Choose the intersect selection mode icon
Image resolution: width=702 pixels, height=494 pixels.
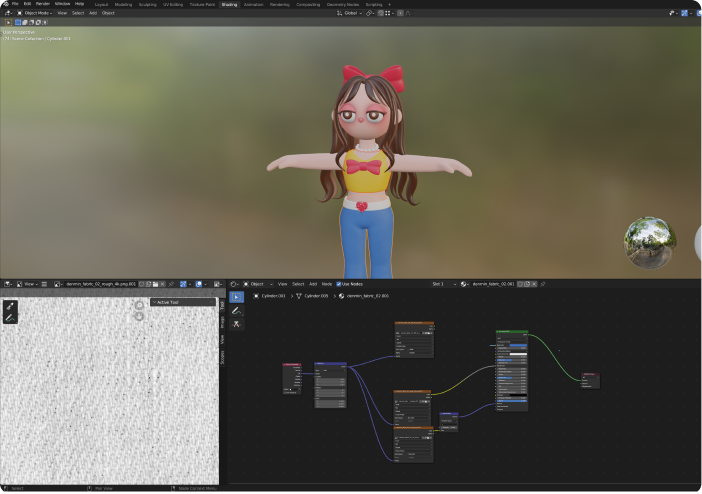pyautogui.click(x=45, y=22)
